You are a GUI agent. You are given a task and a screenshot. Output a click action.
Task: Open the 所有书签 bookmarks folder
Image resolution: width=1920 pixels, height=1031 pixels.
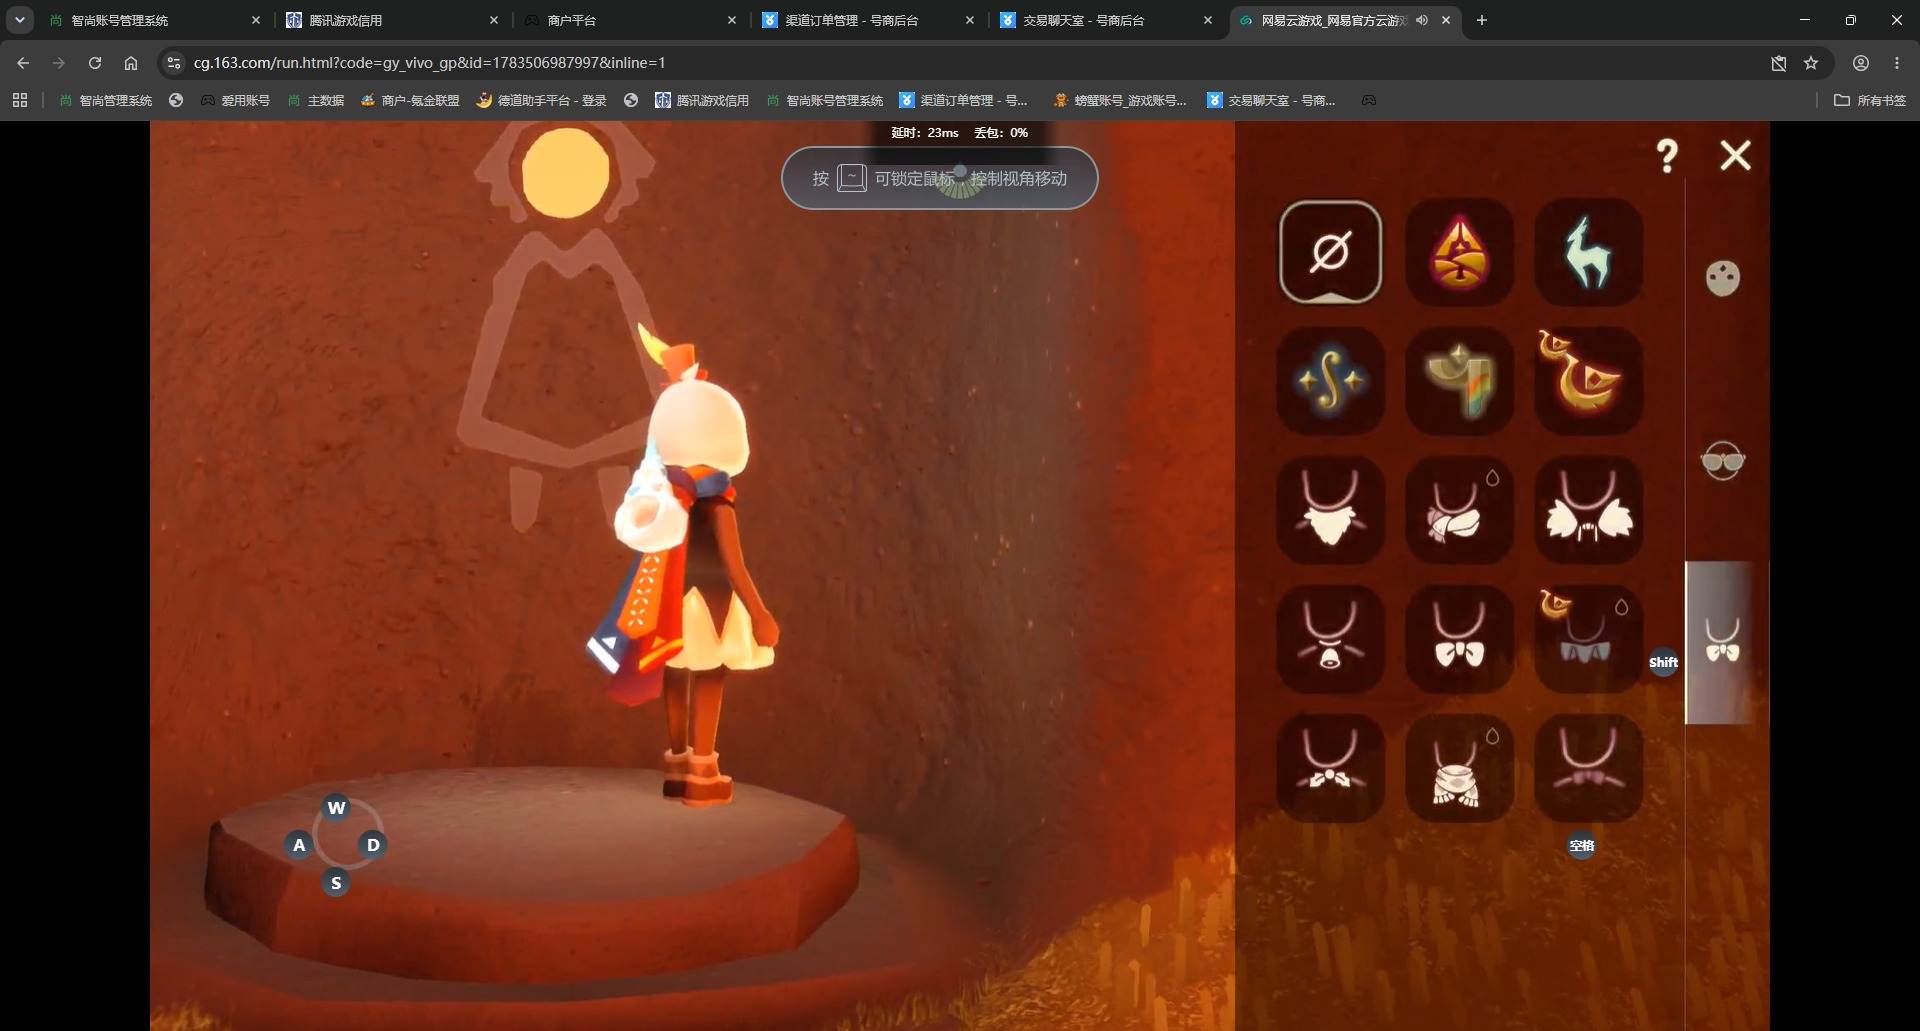(x=1870, y=100)
